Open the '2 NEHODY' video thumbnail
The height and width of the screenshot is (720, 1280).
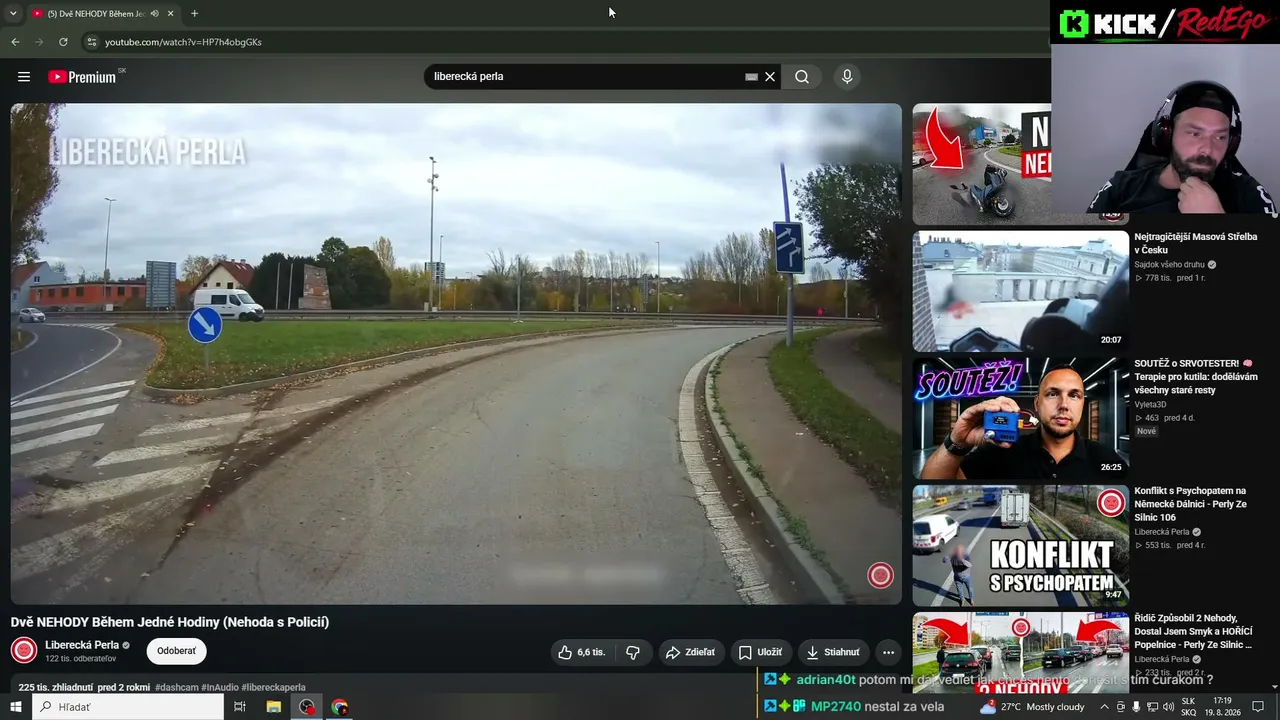click(1020, 654)
